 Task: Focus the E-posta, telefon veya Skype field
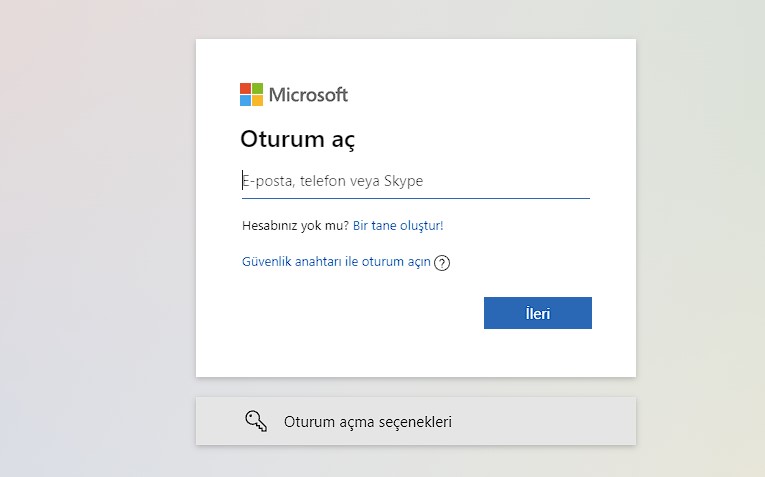(x=415, y=181)
